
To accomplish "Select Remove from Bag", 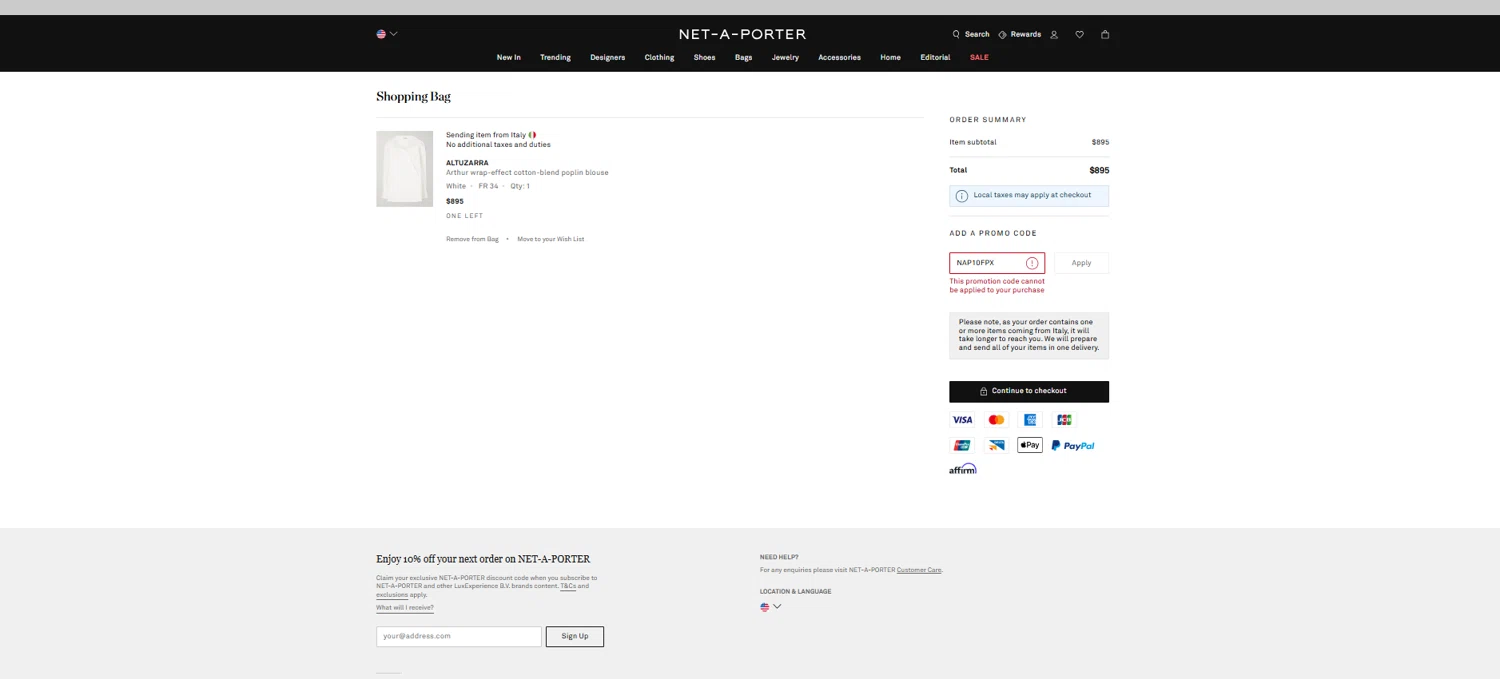I will [472, 239].
